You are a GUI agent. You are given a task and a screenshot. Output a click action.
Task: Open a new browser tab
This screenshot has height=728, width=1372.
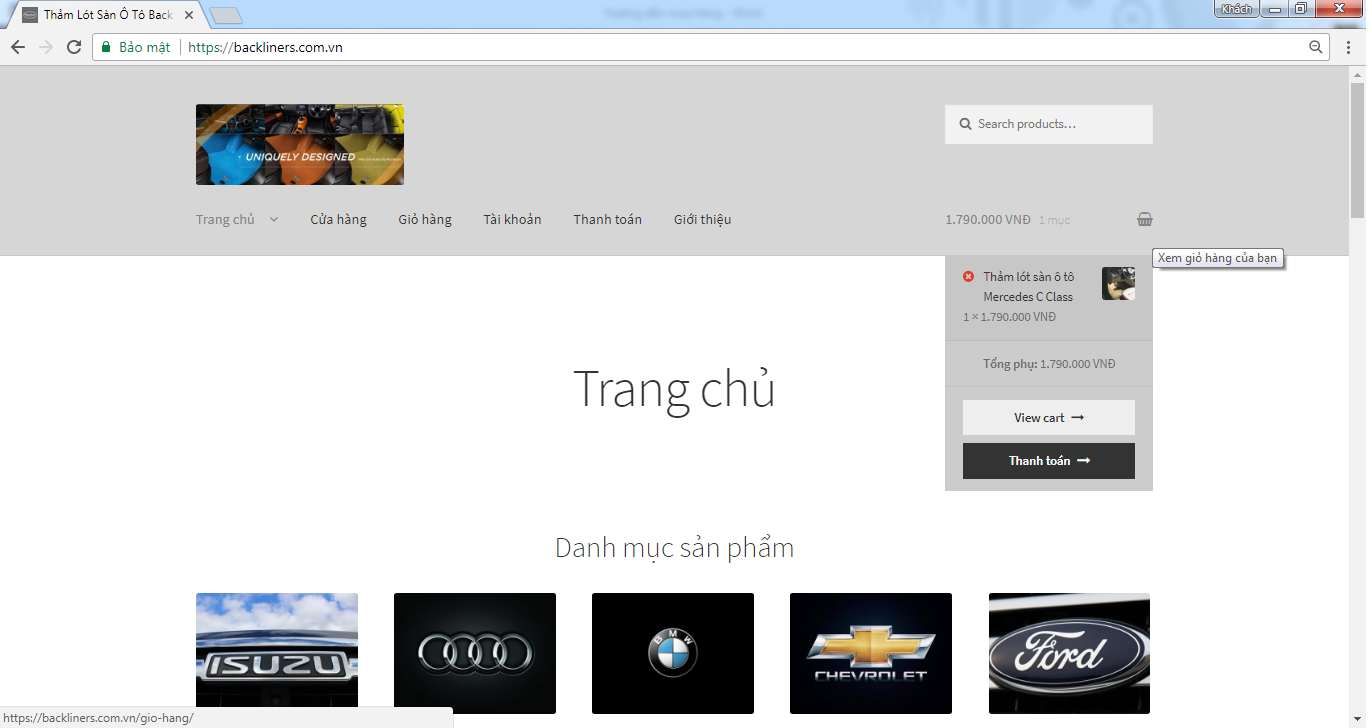point(226,15)
